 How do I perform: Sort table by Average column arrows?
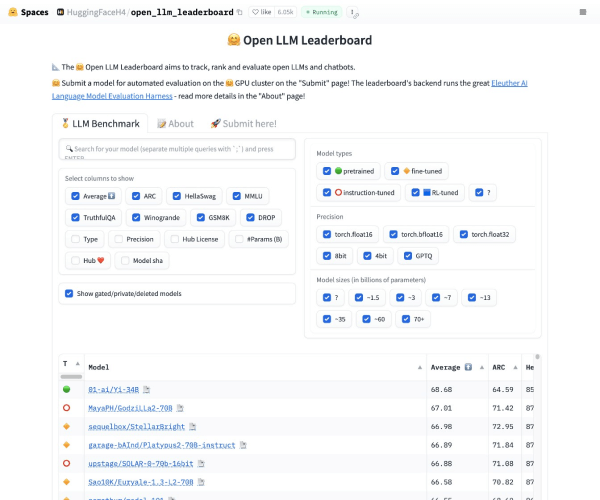[x=478, y=367]
